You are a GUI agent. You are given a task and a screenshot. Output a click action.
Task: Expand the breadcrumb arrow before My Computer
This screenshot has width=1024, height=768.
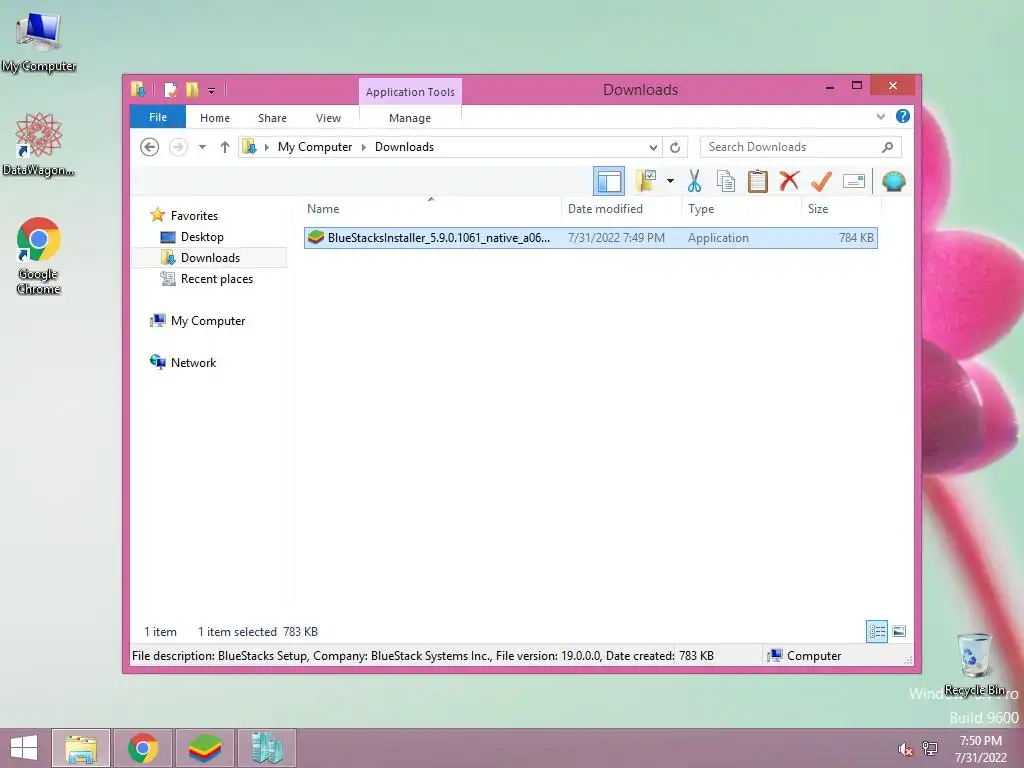[x=266, y=147]
